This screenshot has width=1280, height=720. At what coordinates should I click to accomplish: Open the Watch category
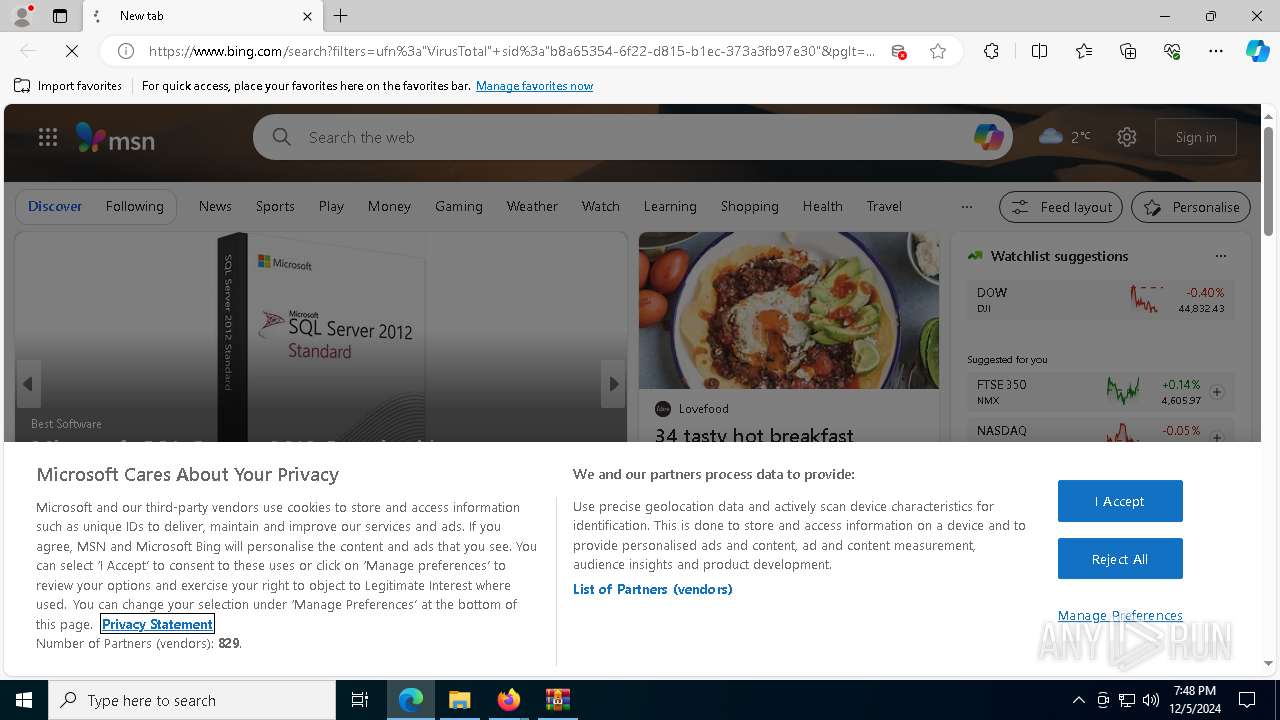601,206
